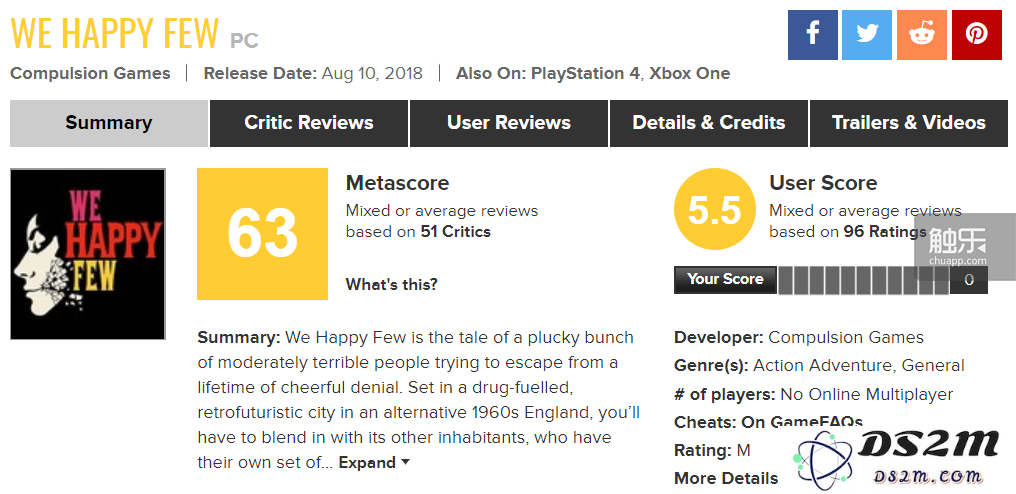The width and height of the screenshot is (1016, 494).
Task: Expand the full game summary
Action: 375,463
